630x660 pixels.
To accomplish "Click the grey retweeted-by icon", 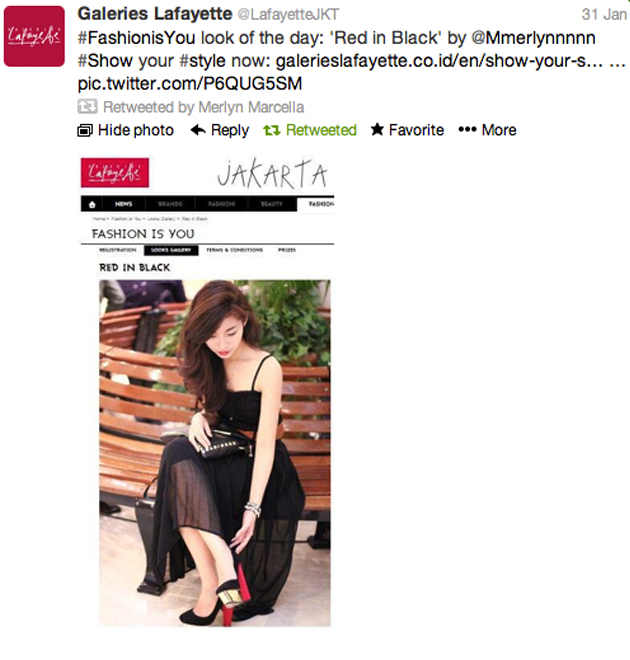I will [x=87, y=106].
